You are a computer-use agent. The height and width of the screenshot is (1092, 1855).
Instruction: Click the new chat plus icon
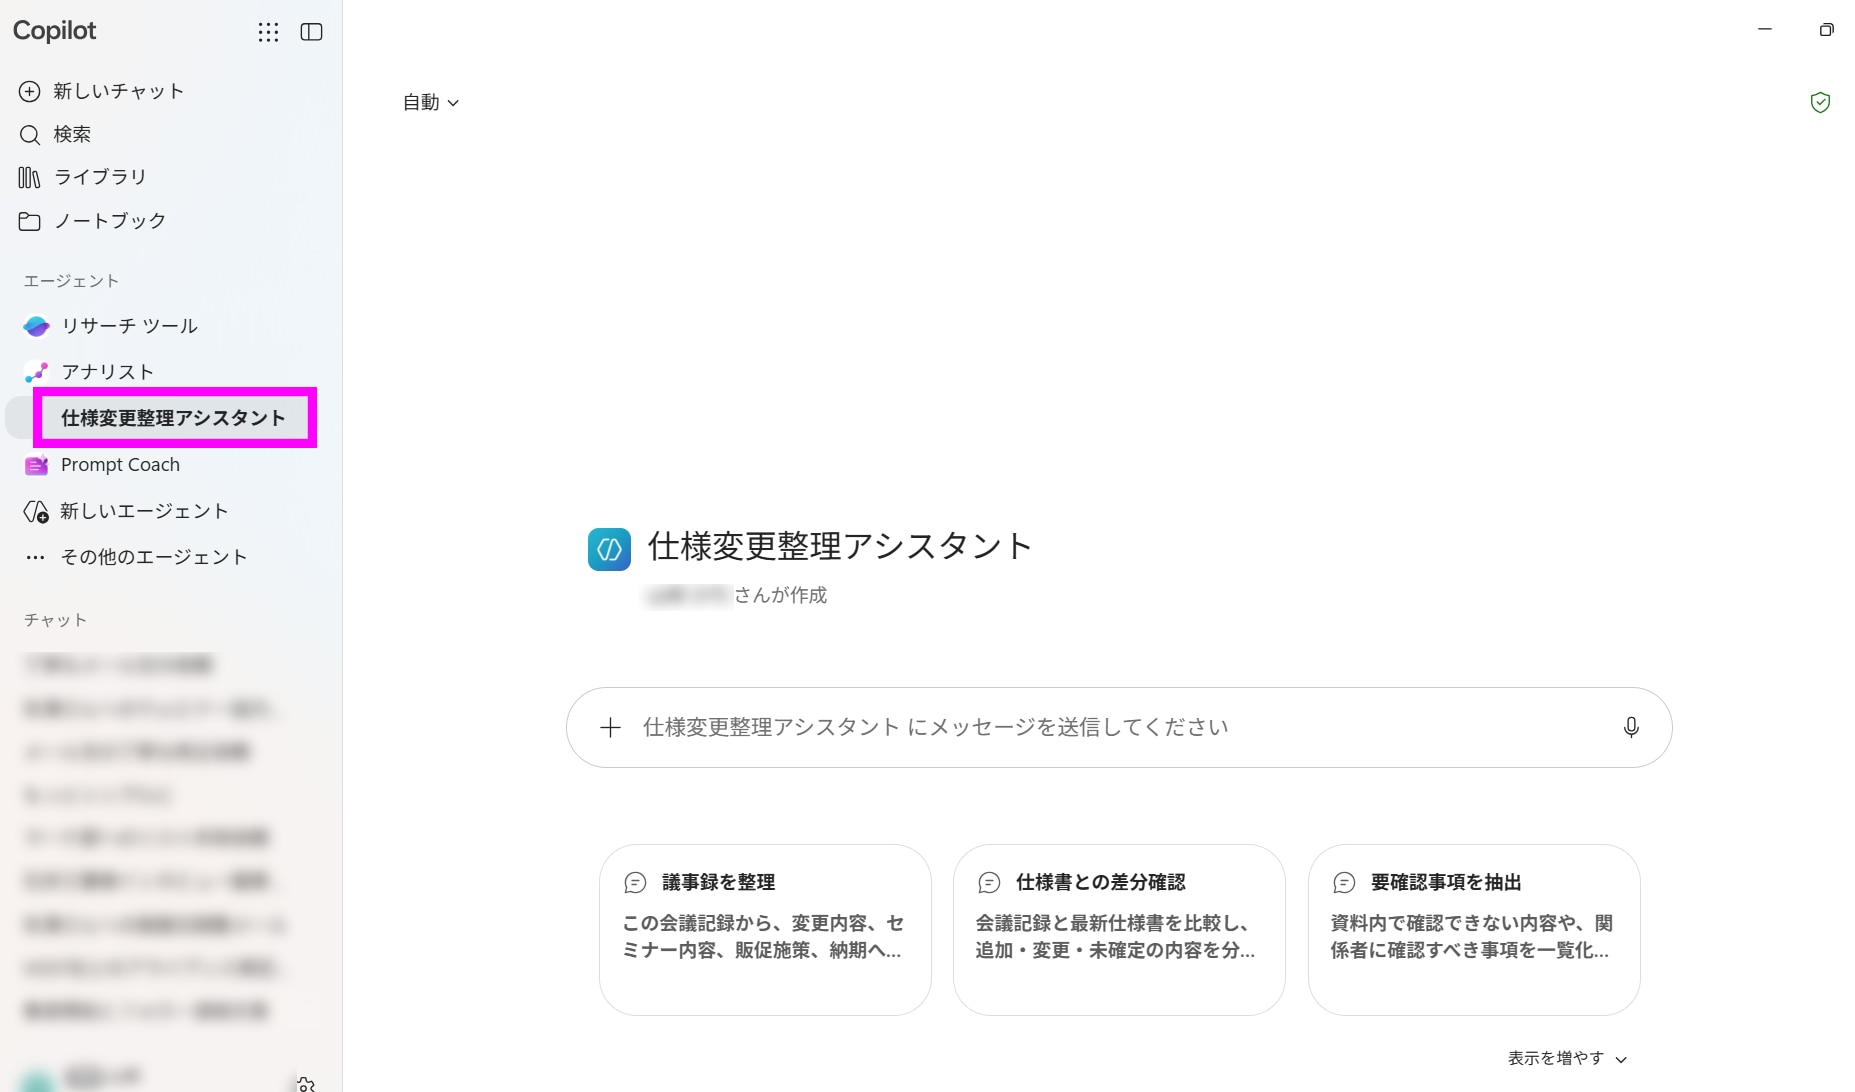[30, 91]
